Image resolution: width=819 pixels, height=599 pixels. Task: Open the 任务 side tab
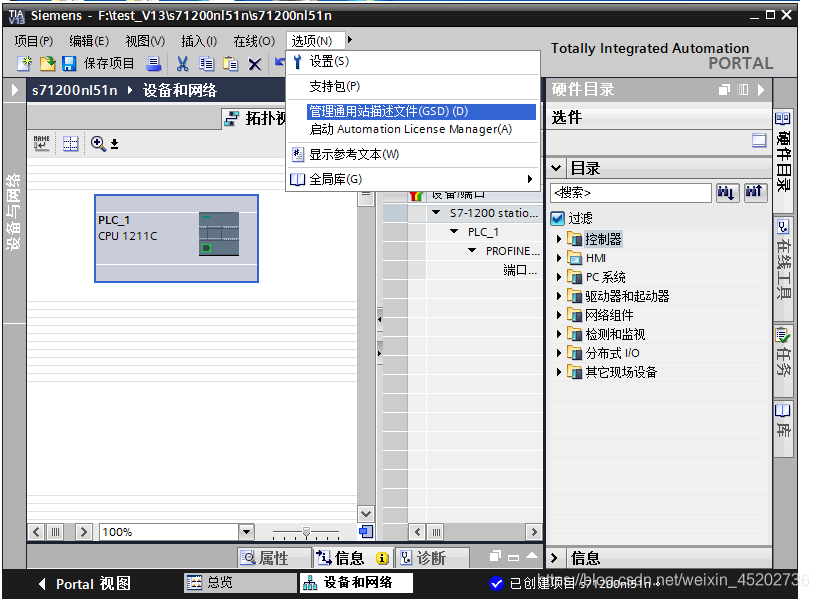tap(783, 360)
